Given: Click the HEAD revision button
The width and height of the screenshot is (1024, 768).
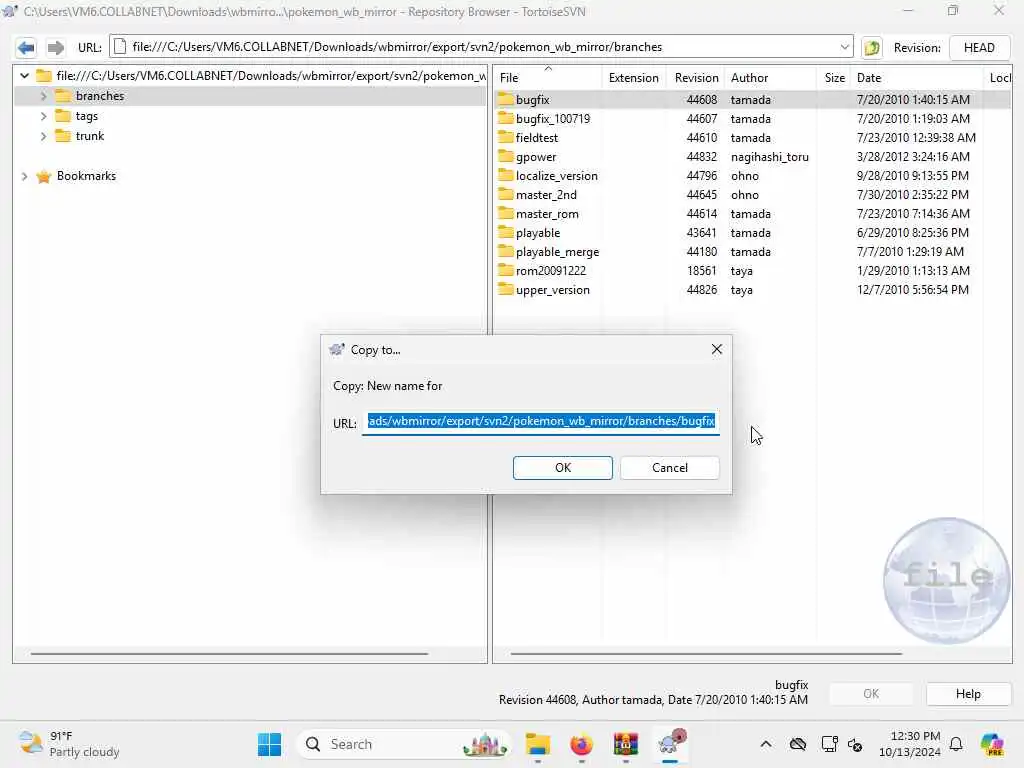Looking at the screenshot, I should (x=979, y=48).
